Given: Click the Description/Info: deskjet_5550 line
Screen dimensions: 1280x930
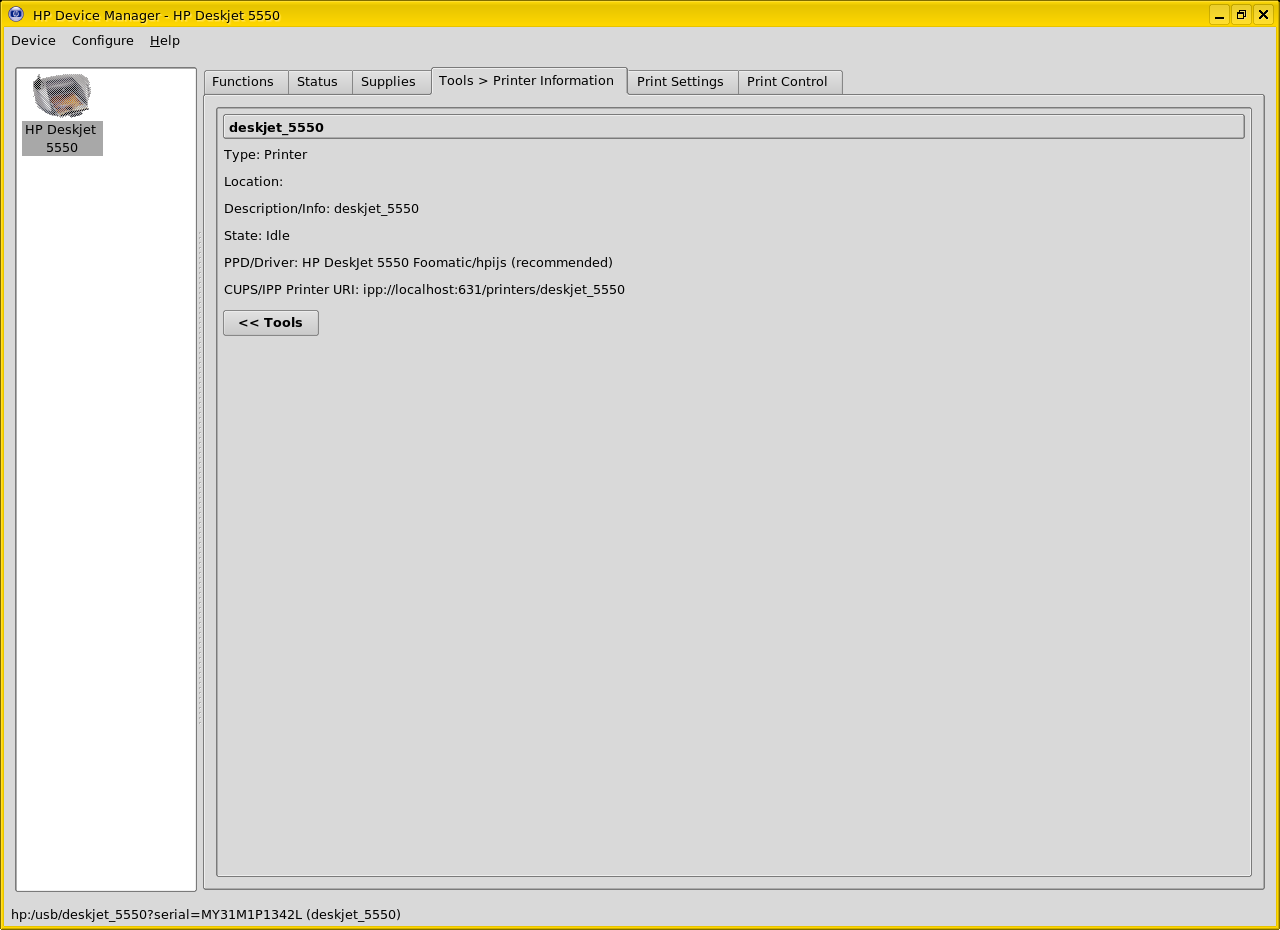Looking at the screenshot, I should click(x=321, y=209).
